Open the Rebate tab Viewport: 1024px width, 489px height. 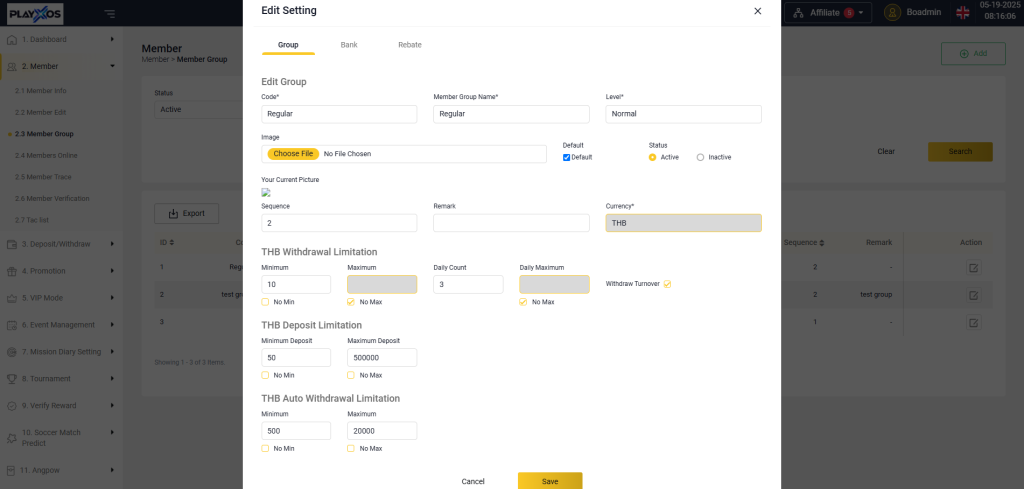409,45
